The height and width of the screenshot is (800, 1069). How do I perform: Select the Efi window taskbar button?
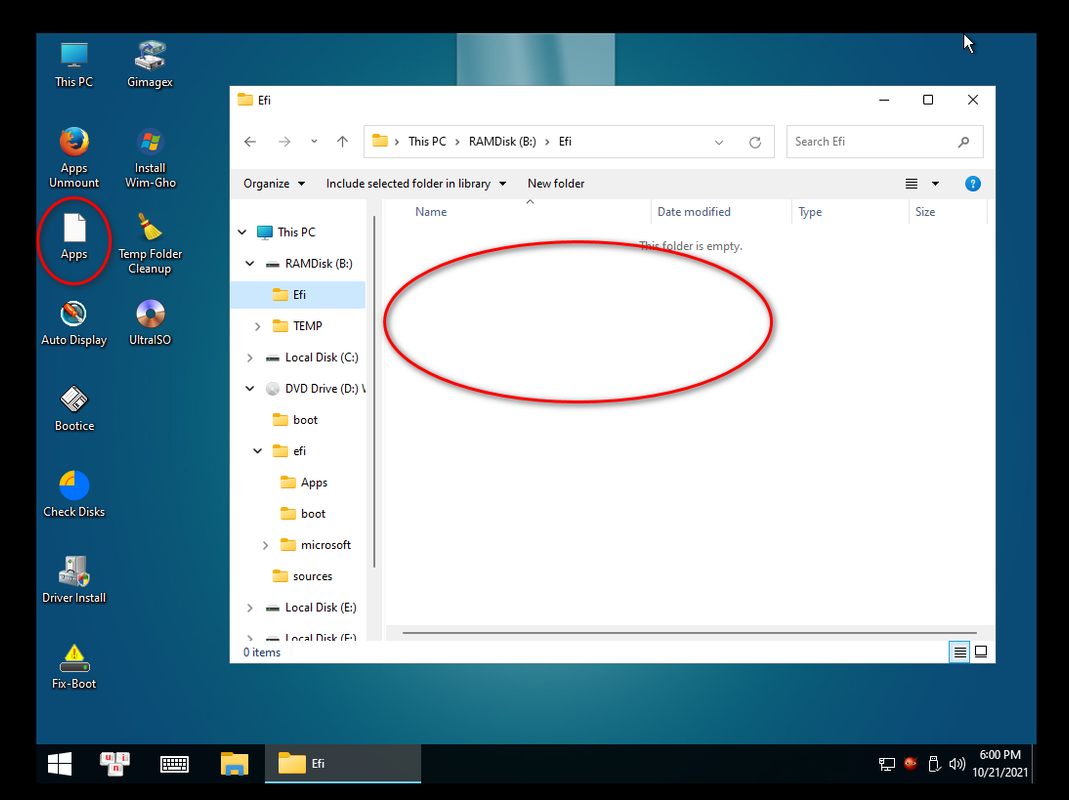pyautogui.click(x=343, y=764)
